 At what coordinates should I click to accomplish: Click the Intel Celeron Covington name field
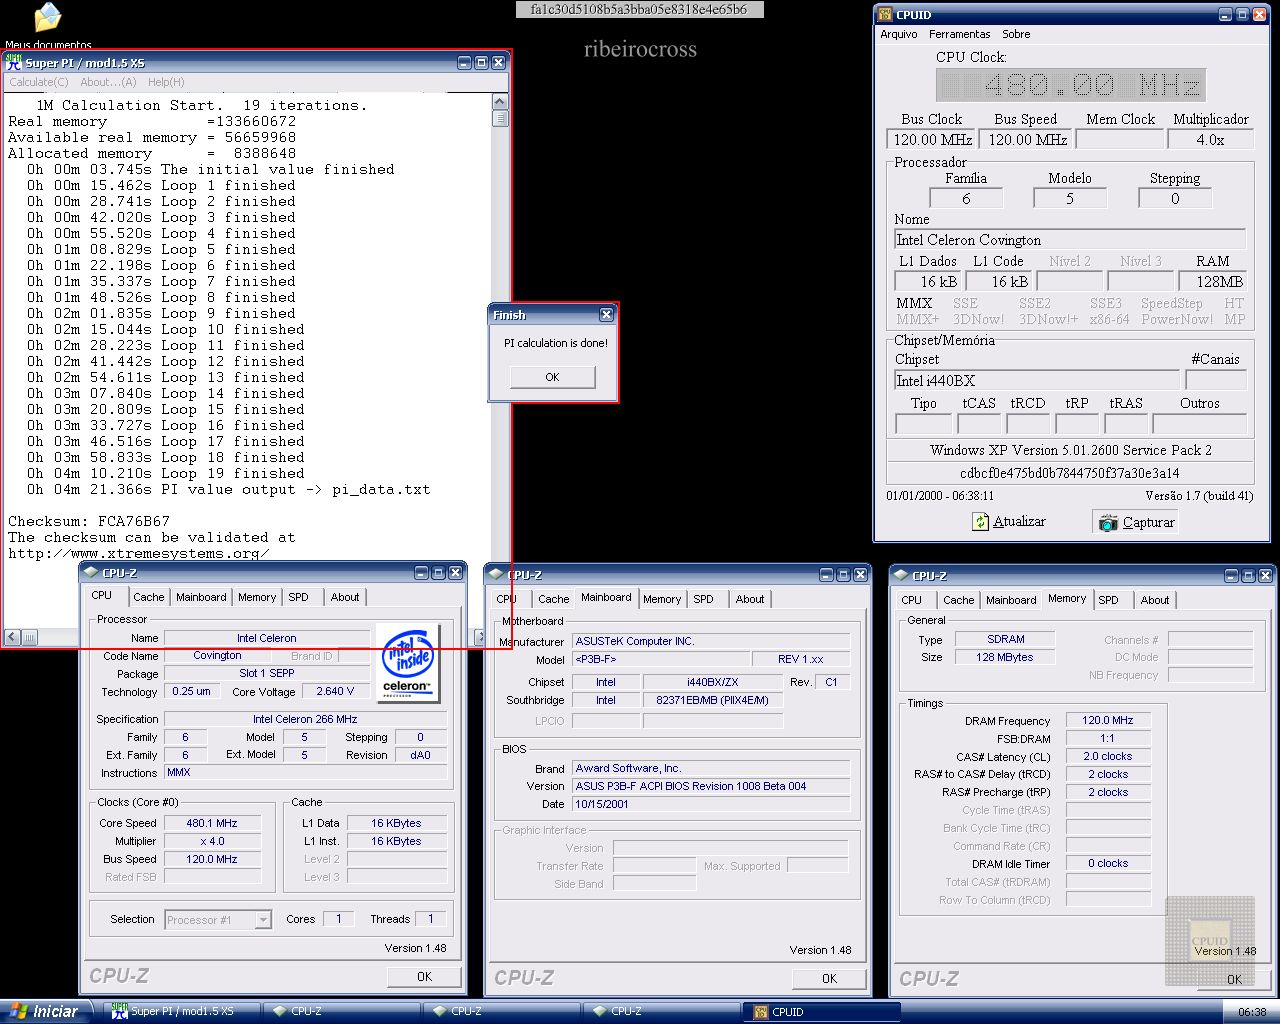(1069, 240)
